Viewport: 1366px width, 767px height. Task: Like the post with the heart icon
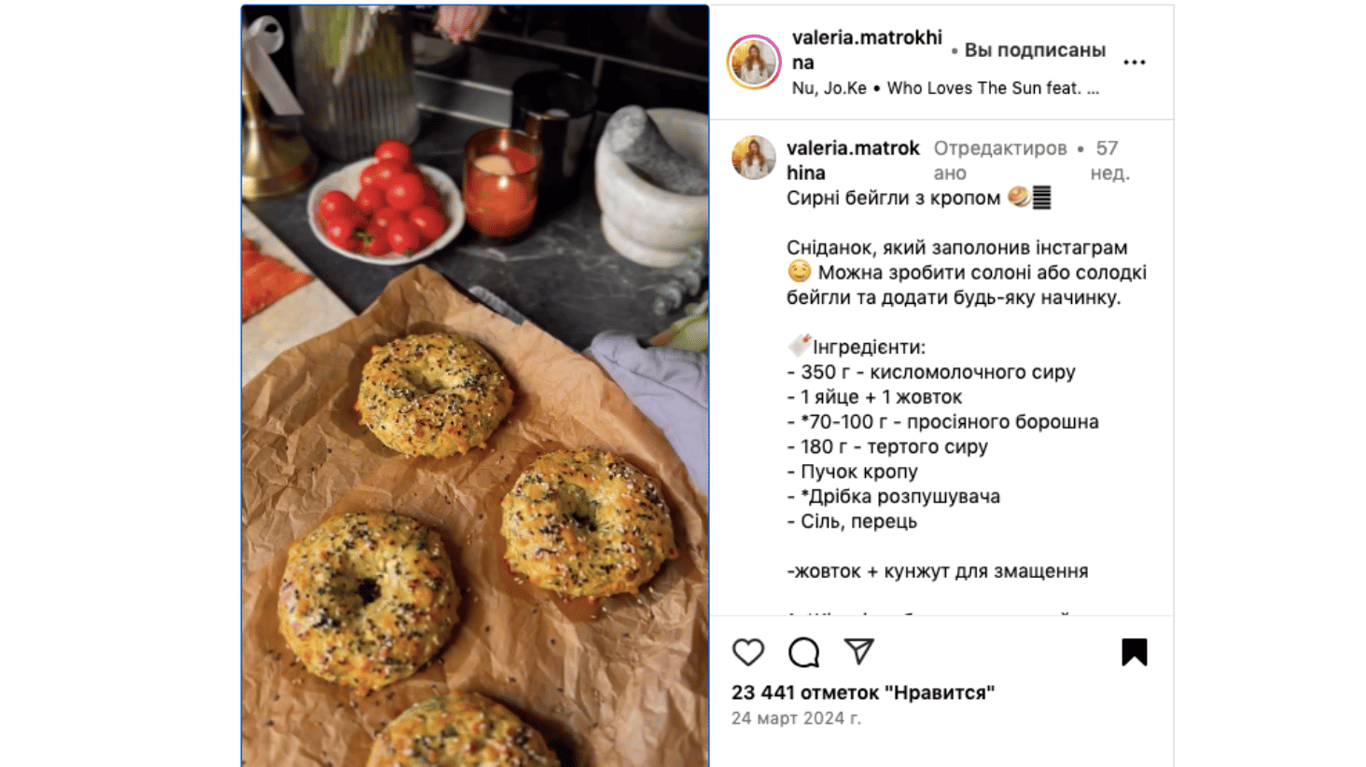click(748, 653)
